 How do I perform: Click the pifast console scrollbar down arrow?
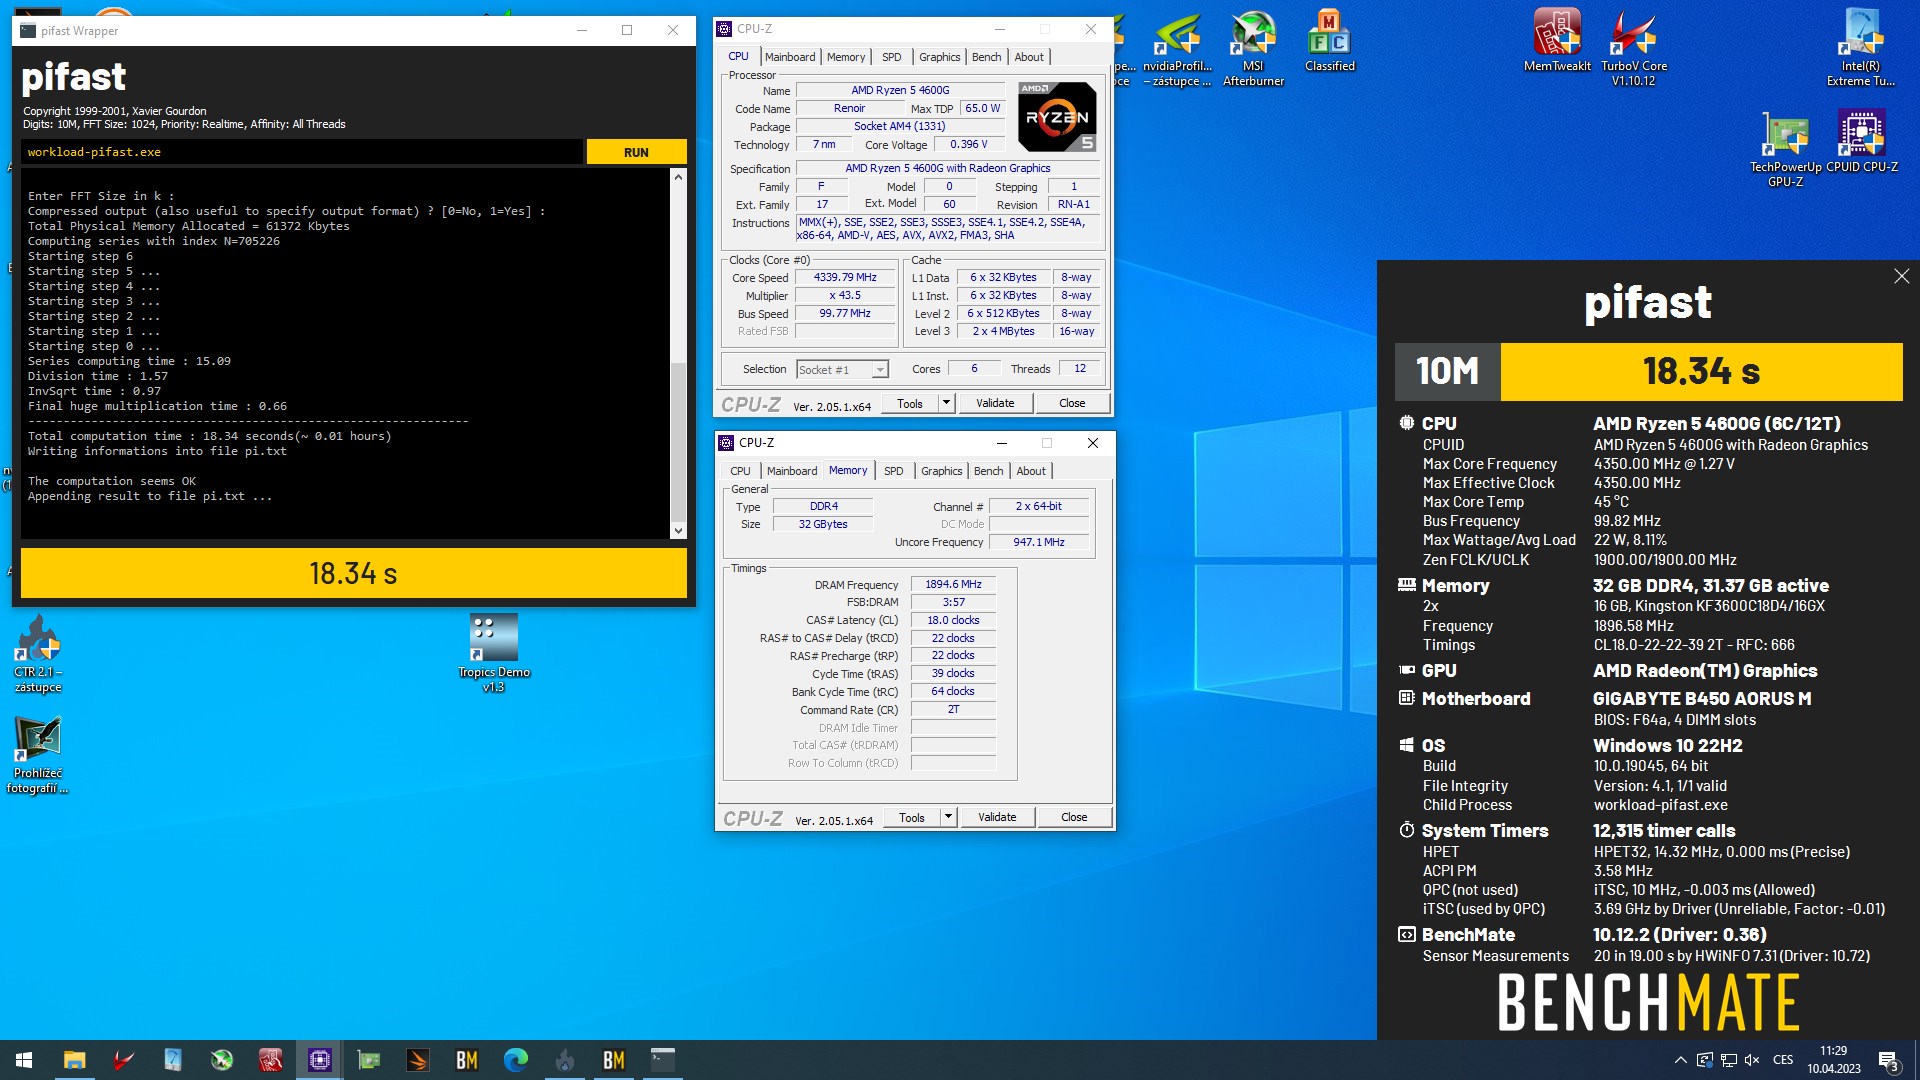click(678, 531)
